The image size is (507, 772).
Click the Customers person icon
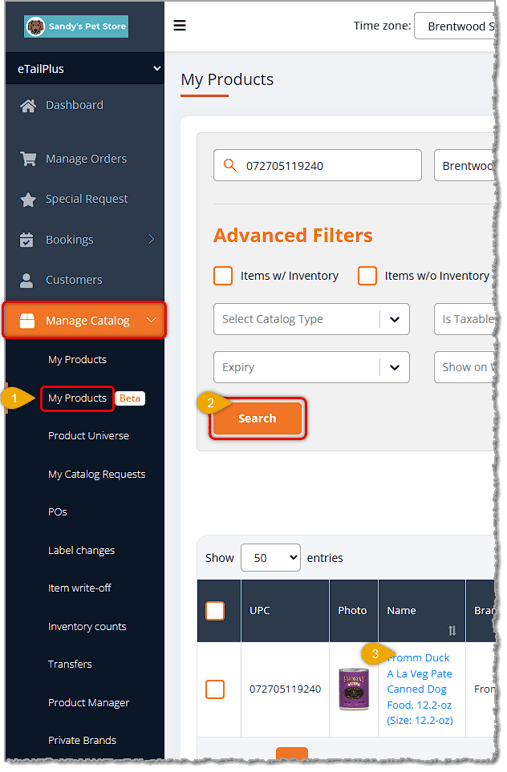point(27,281)
